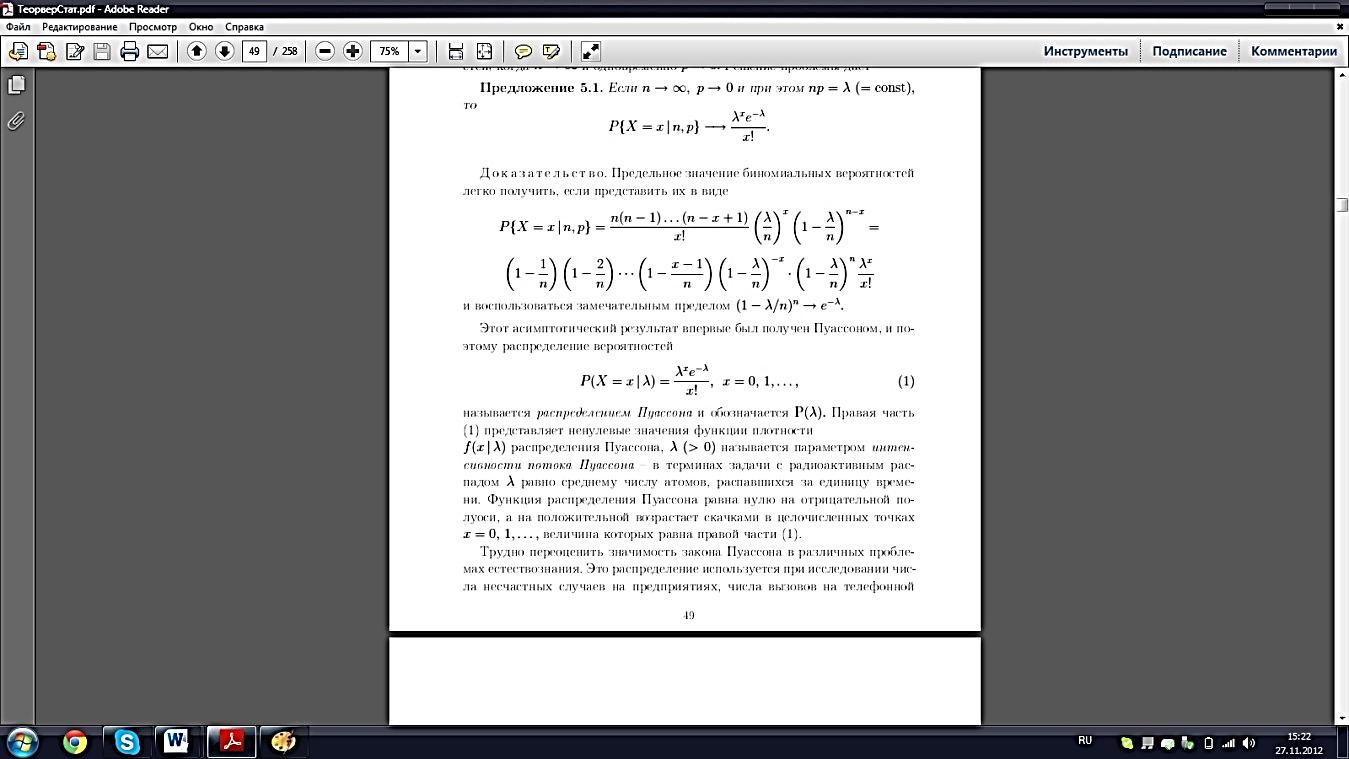Print the document with printer icon

[129, 51]
